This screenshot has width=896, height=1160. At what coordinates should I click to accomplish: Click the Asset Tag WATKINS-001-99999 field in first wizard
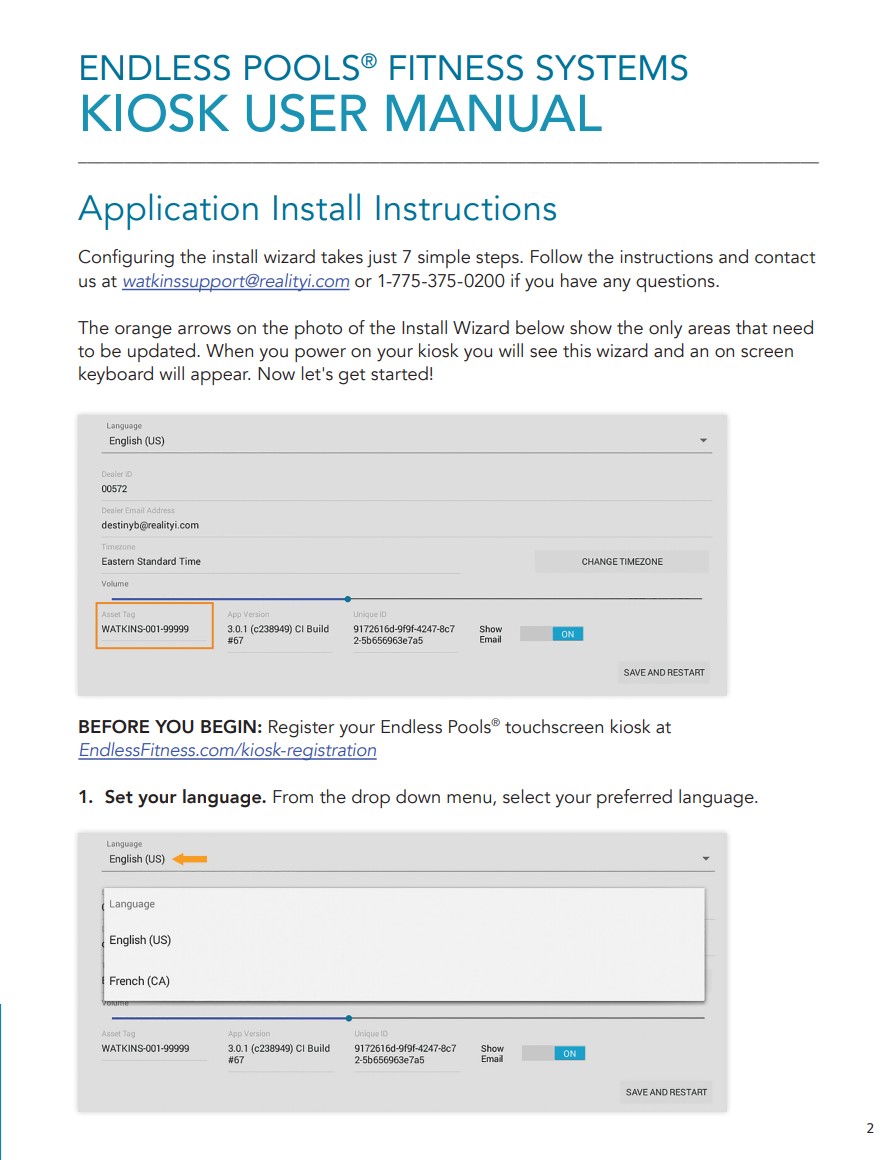pyautogui.click(x=154, y=629)
